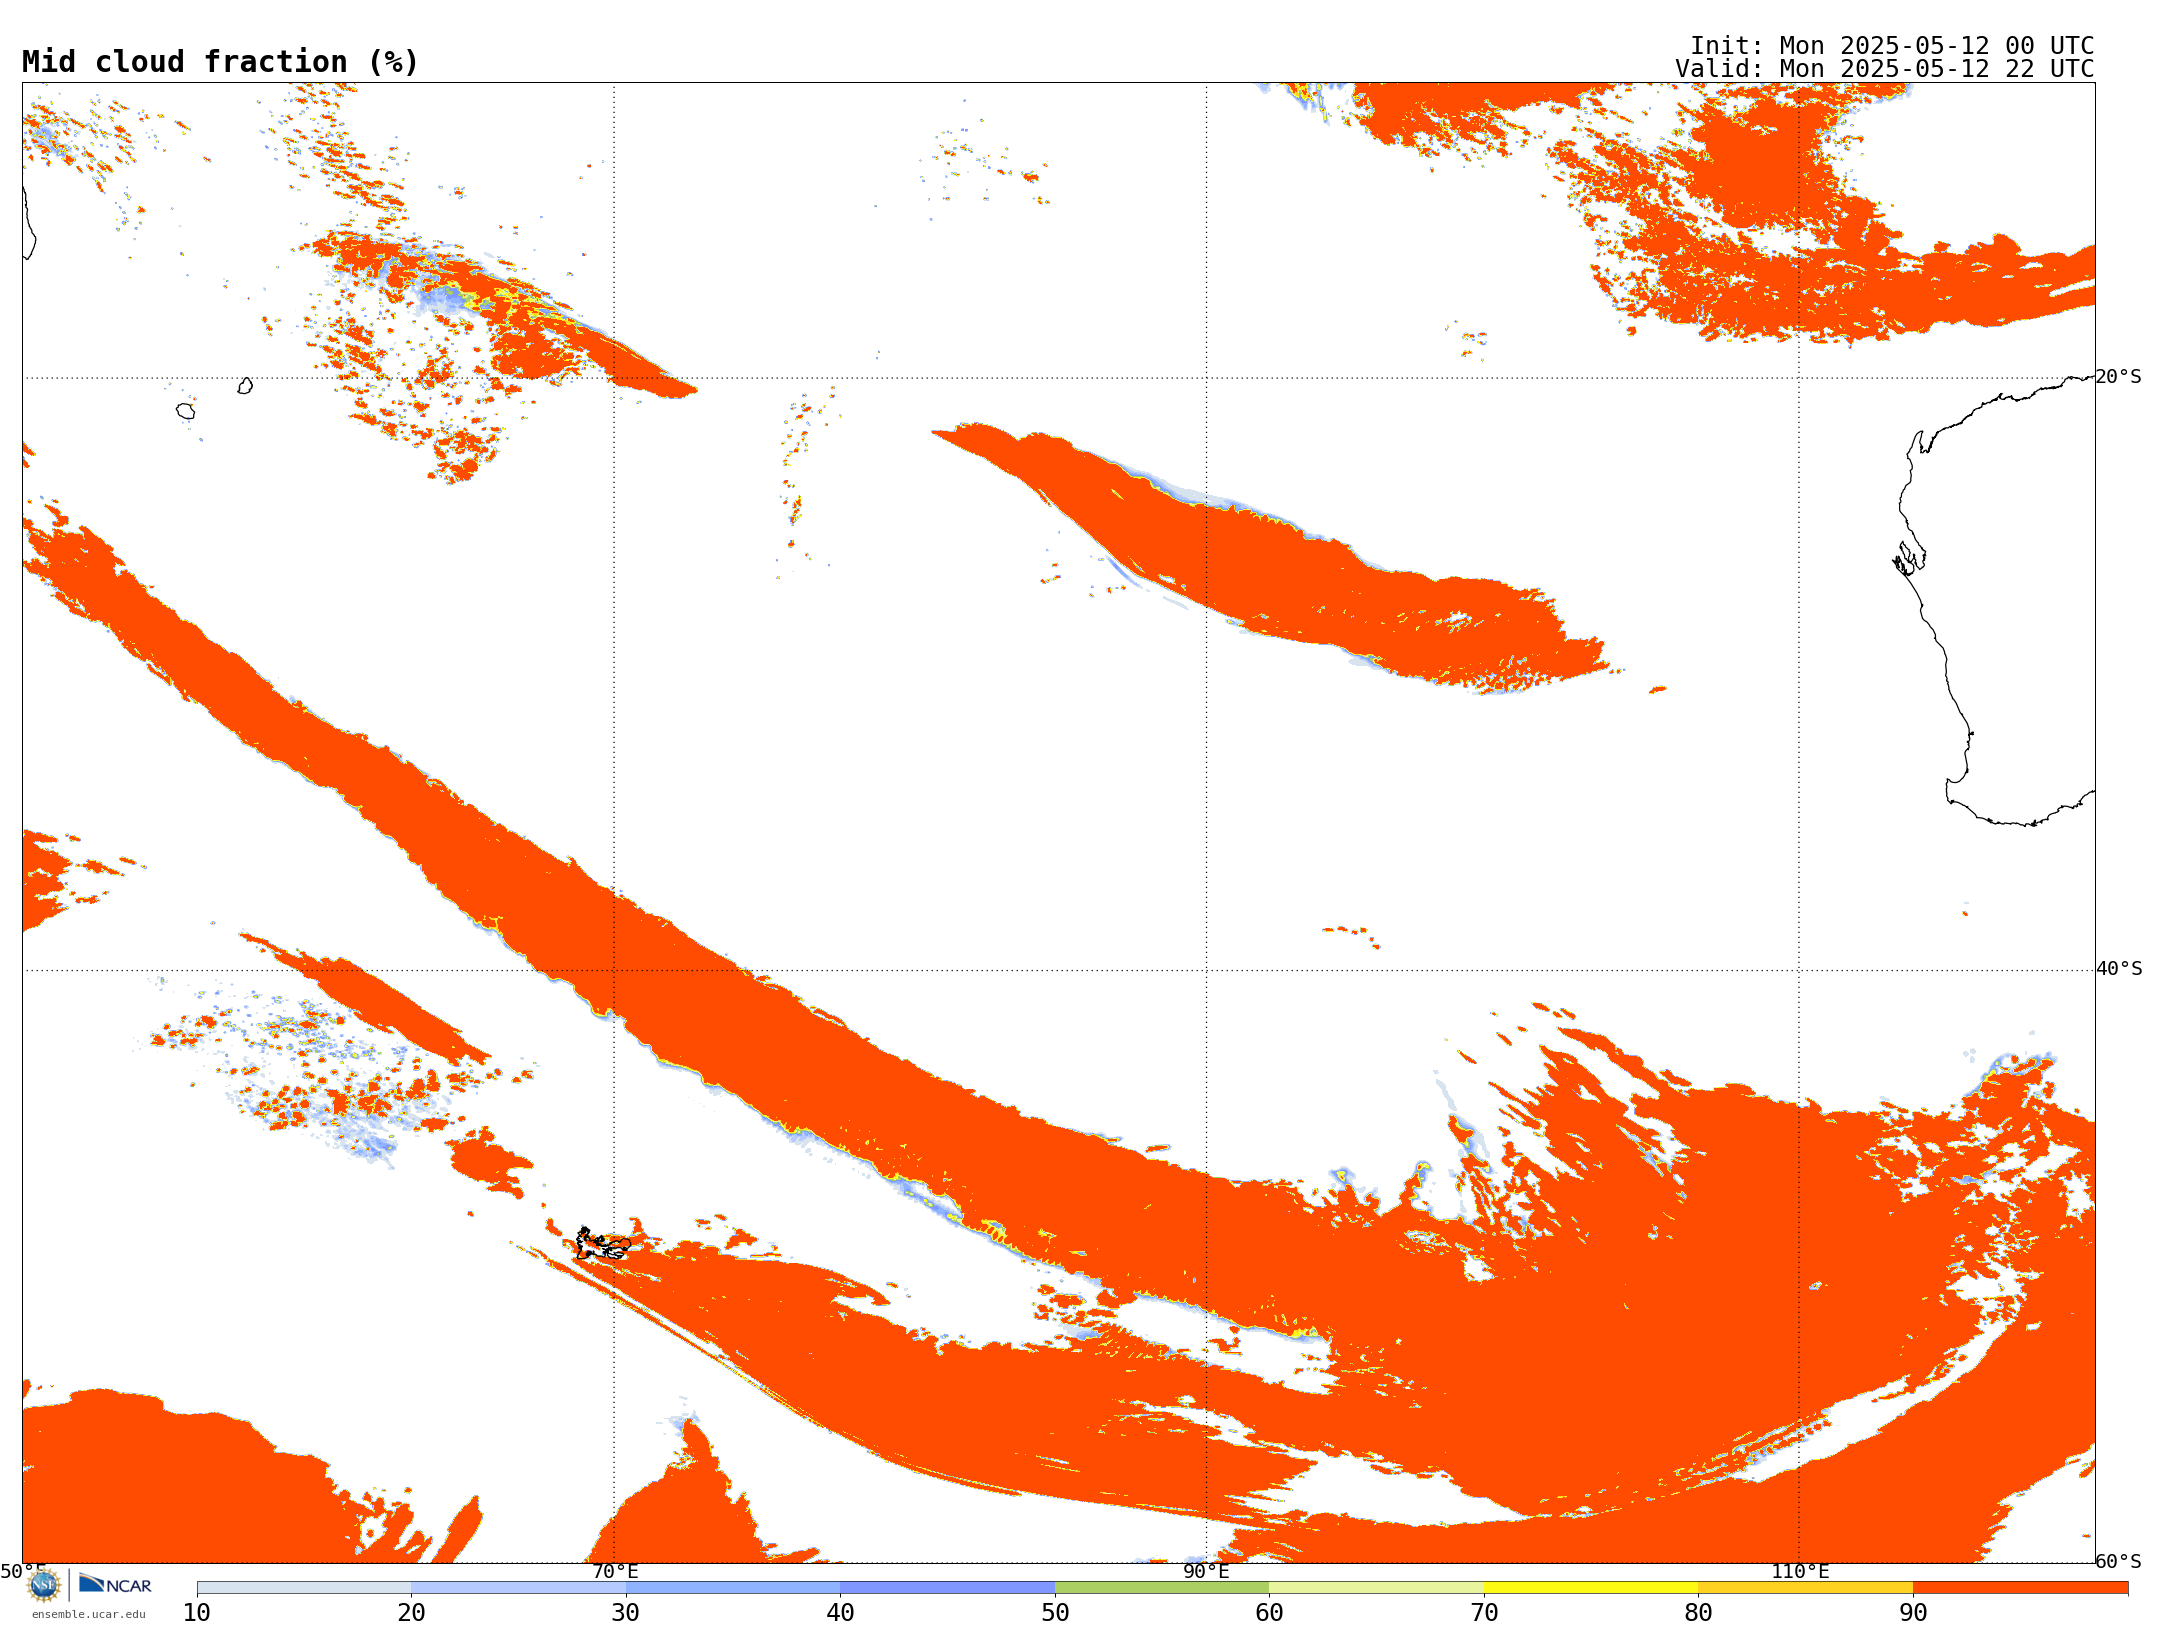This screenshot has width=2160, height=1626.
Task: Click the 20–30 light blue colorbar segment
Action: pos(519,1588)
